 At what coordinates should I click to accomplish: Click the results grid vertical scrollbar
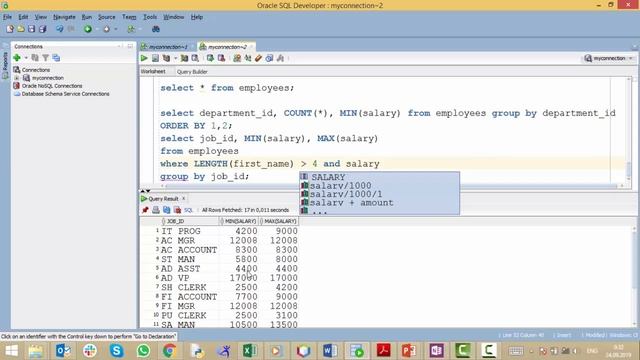634,276
